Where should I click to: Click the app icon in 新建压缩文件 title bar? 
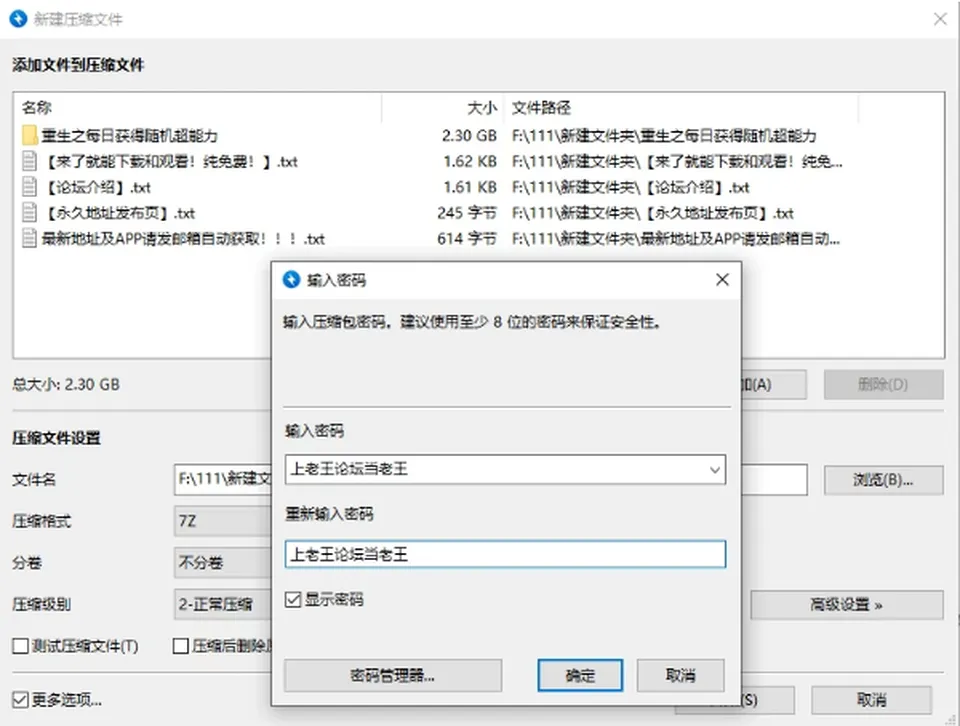point(18,19)
